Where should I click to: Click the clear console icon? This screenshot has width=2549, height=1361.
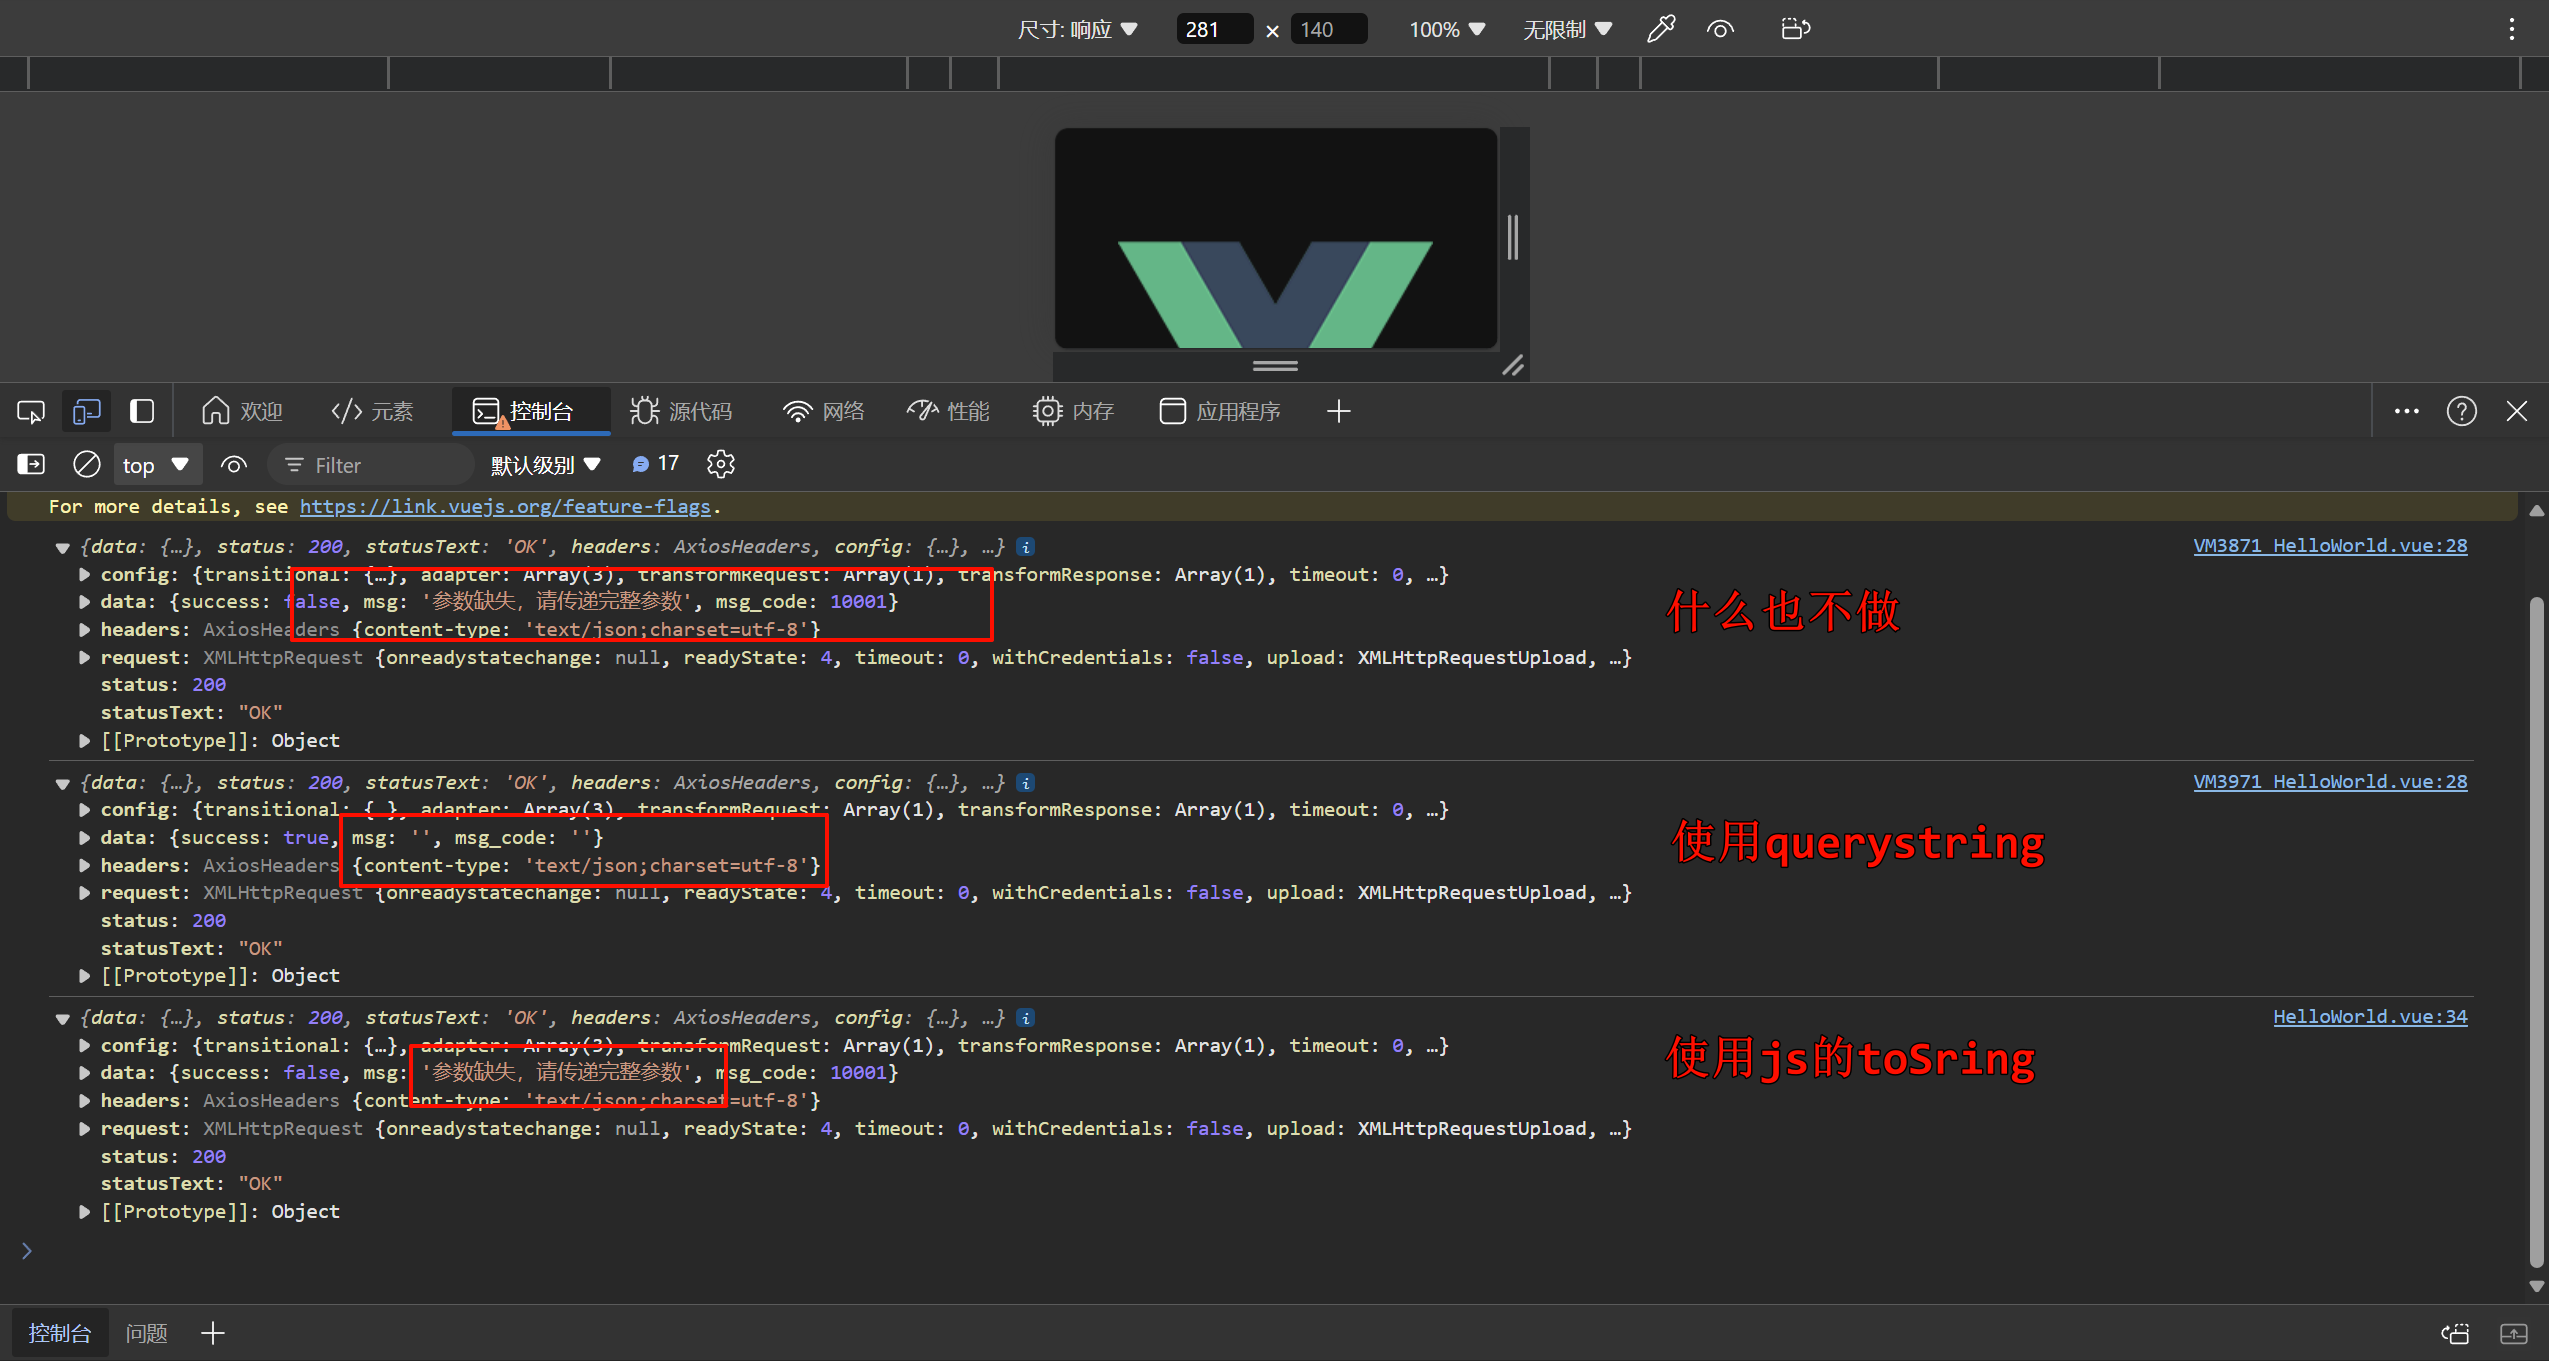tap(87, 464)
